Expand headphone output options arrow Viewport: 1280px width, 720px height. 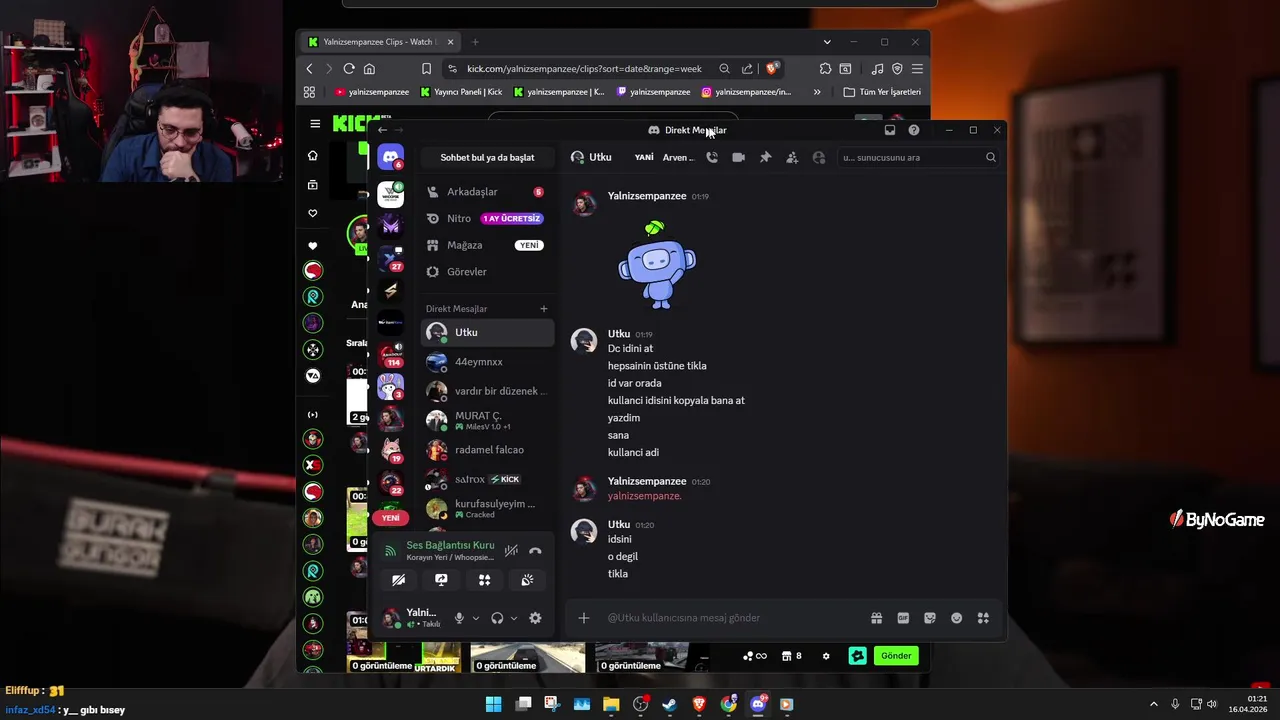514,618
